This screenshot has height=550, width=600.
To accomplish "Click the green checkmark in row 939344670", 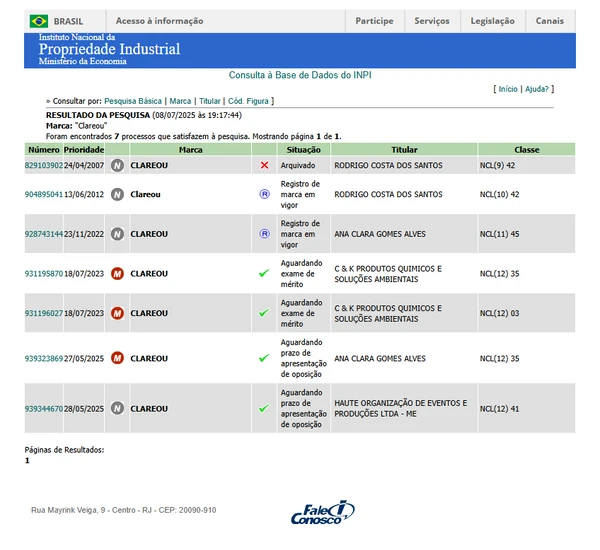I will (x=264, y=408).
